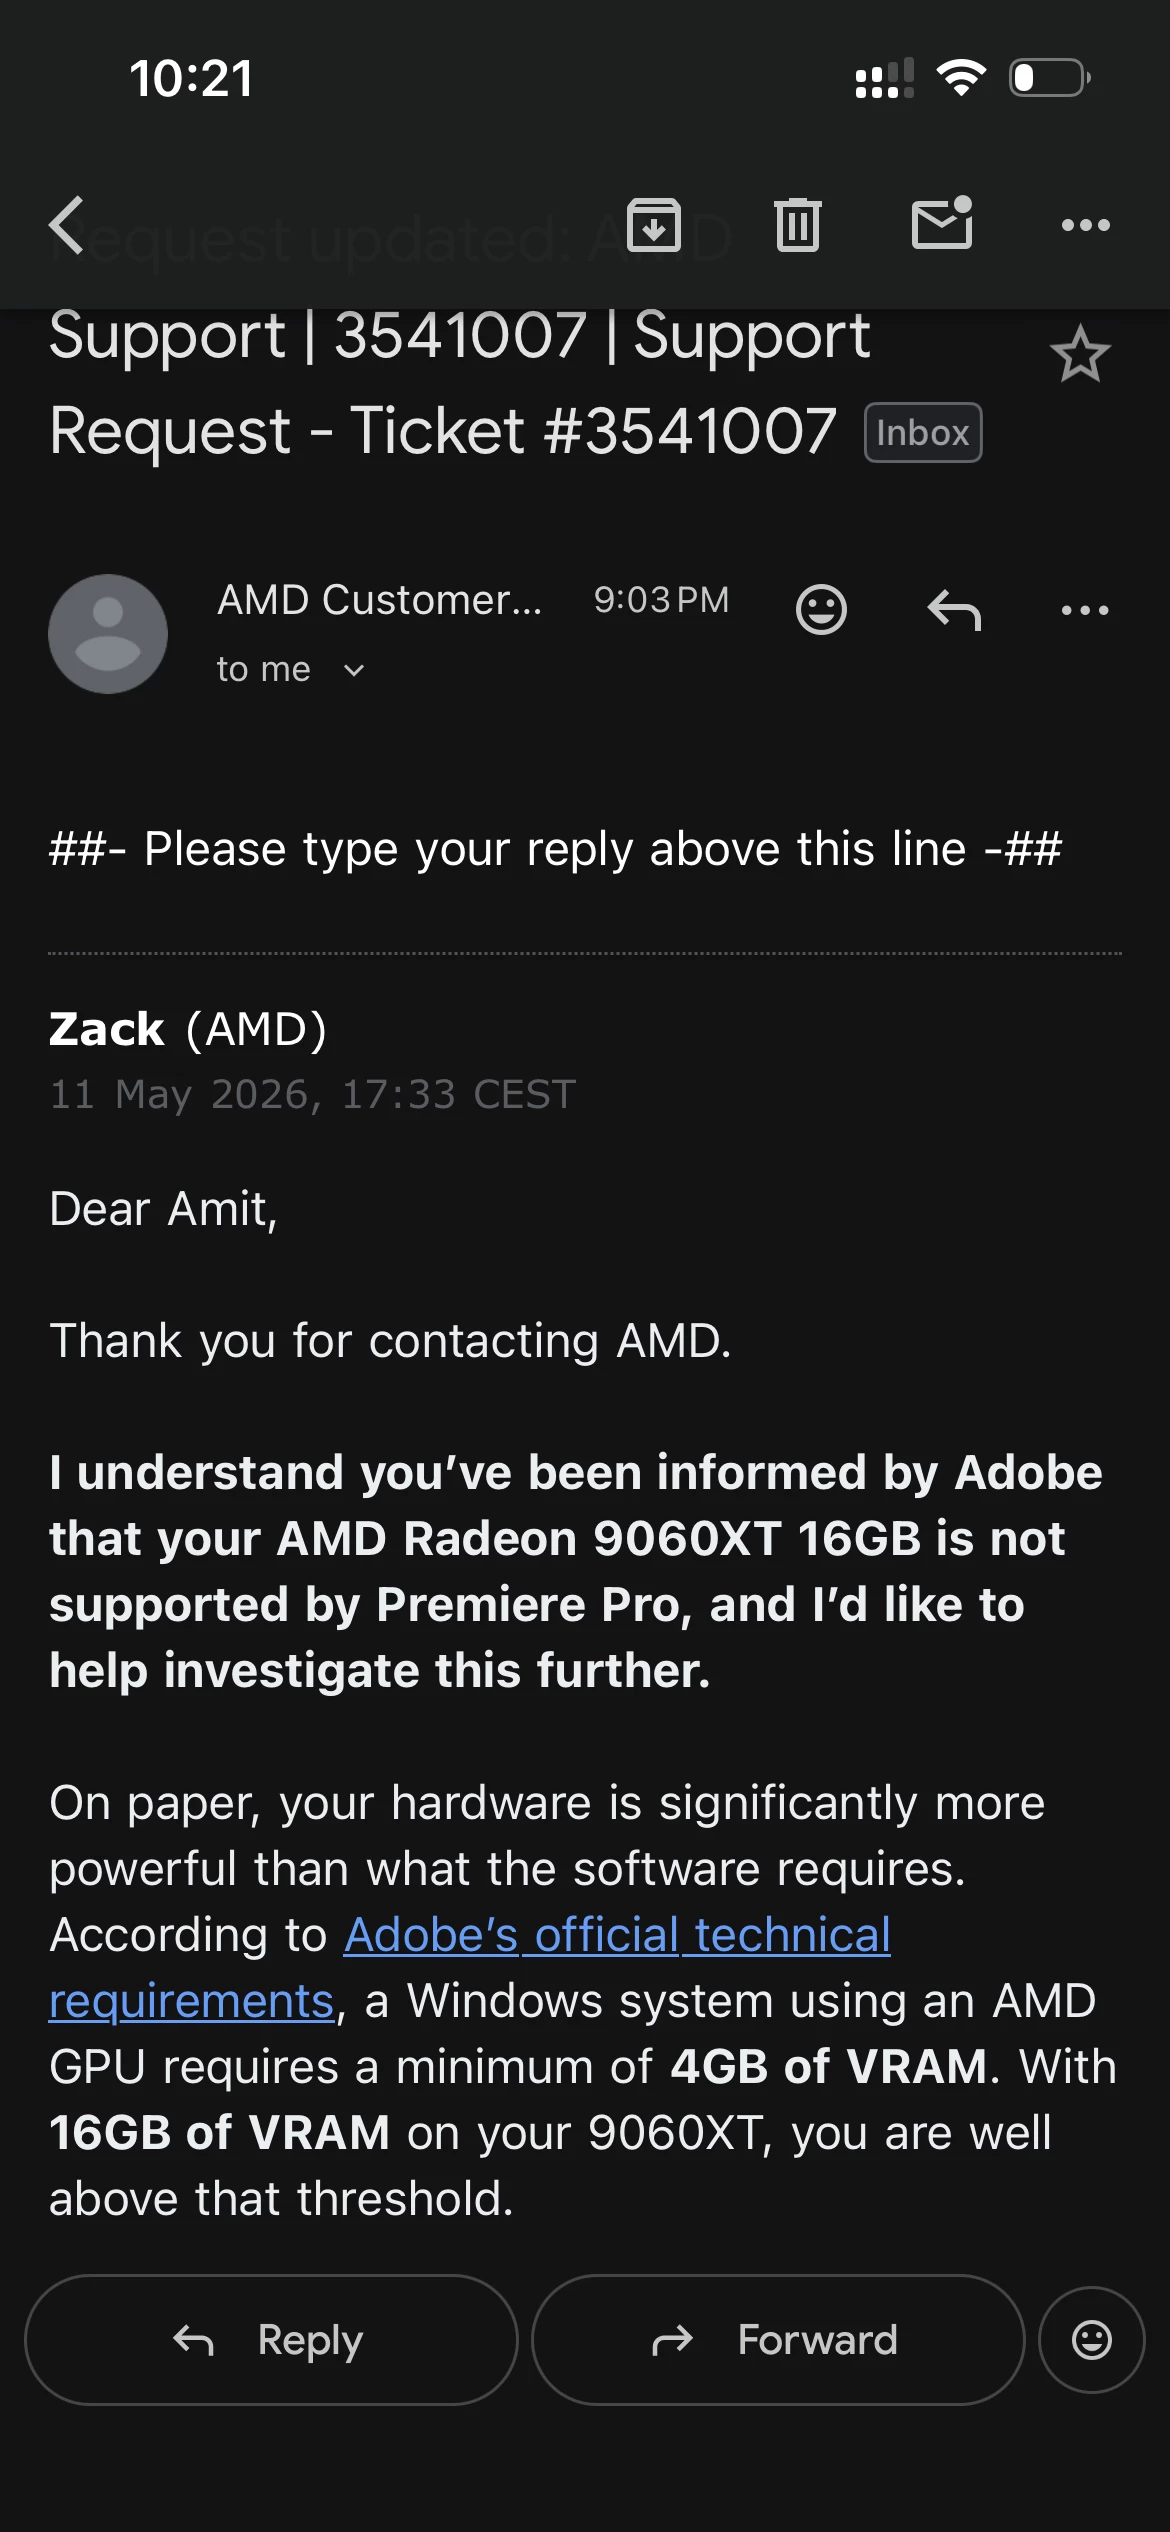Tap the Forward button at the bottom
The width and height of the screenshot is (1170, 2532).
778,2340
